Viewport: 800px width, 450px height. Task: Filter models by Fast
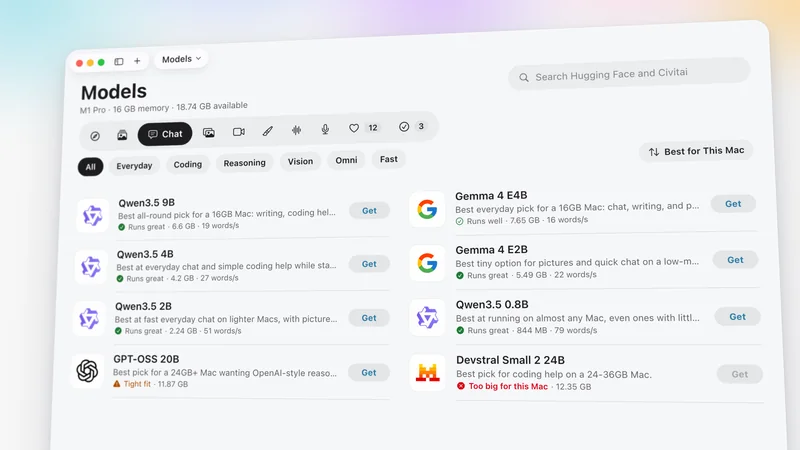point(389,159)
